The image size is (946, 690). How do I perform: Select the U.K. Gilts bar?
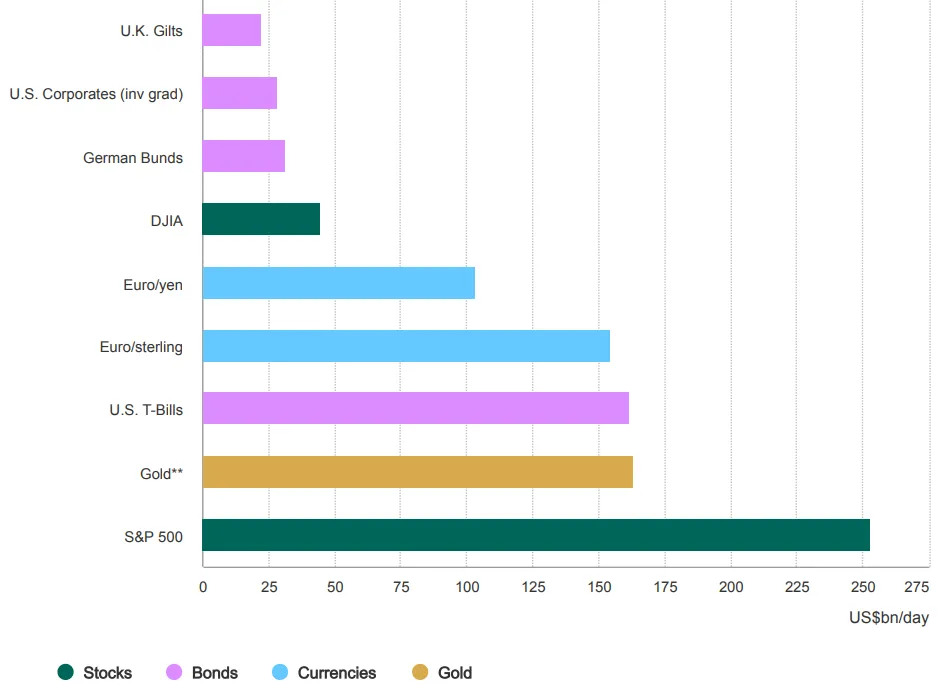click(231, 31)
